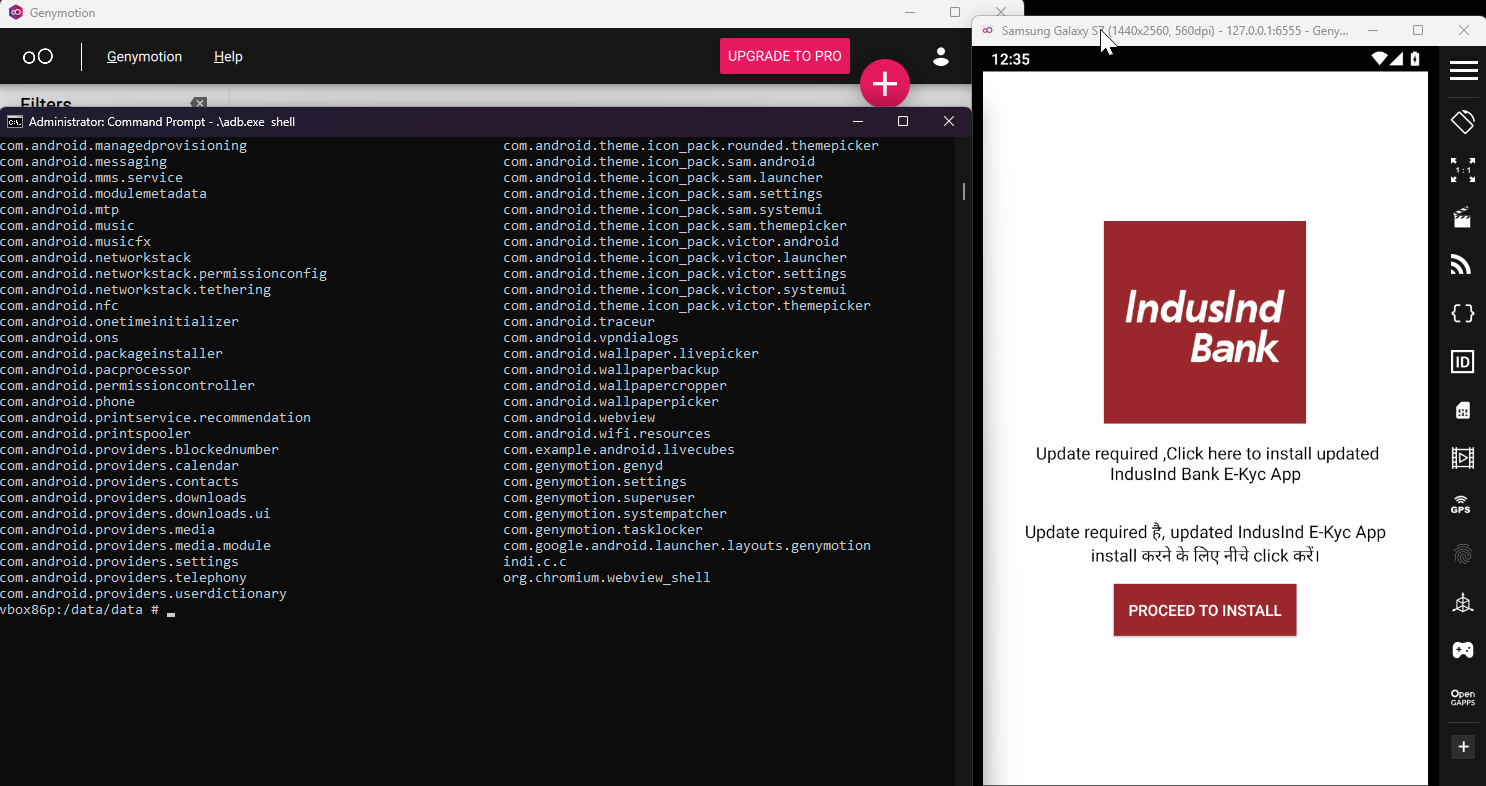This screenshot has height=786, width=1486.
Task: Open the motion sensors cube widget
Action: pyautogui.click(x=1463, y=602)
